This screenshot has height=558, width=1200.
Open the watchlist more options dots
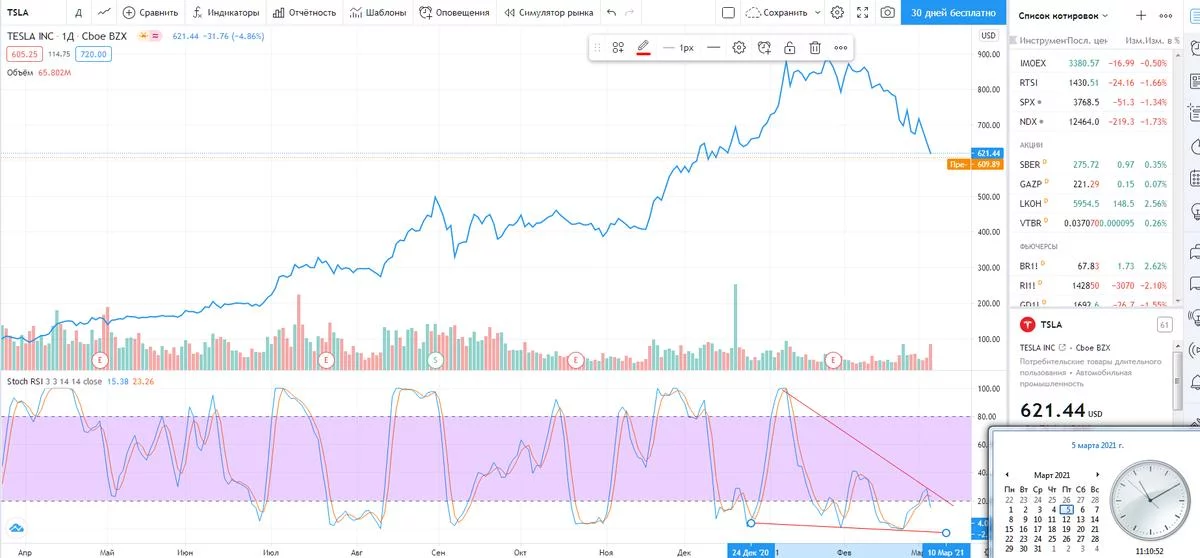[x=1164, y=16]
